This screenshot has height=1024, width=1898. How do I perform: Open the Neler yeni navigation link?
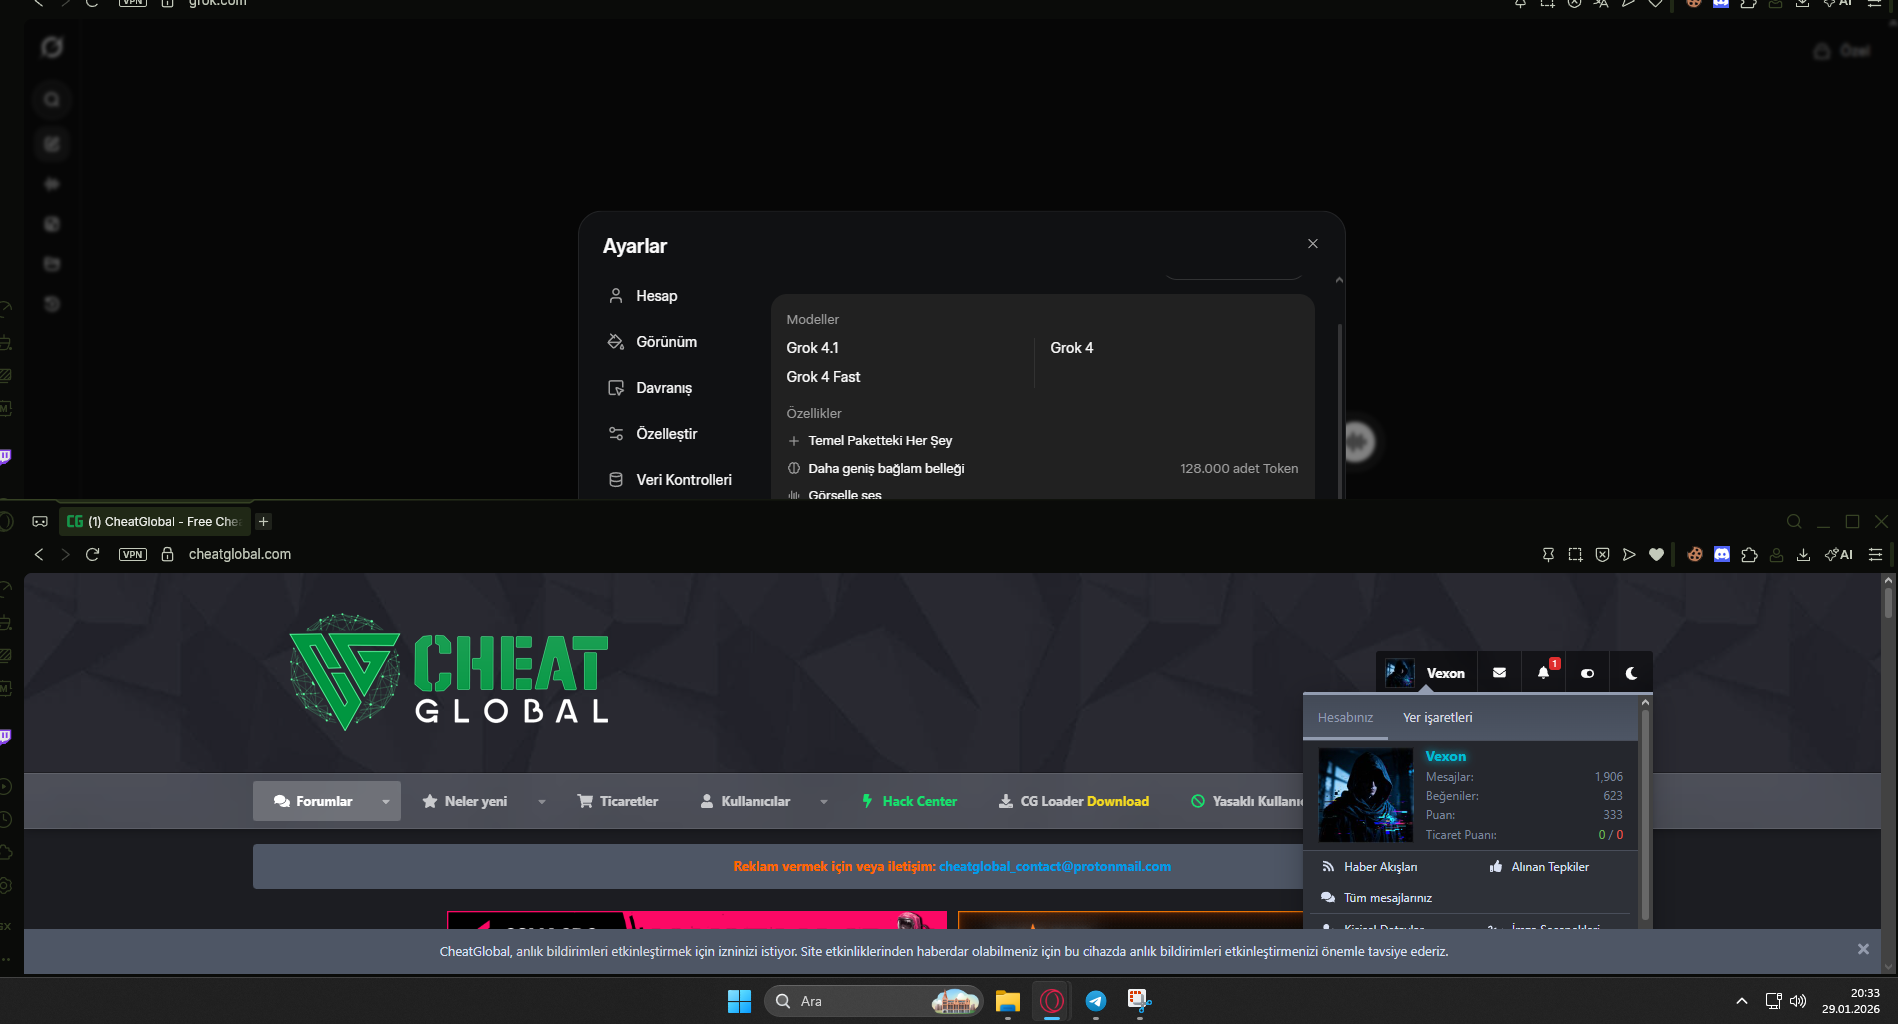pos(465,801)
